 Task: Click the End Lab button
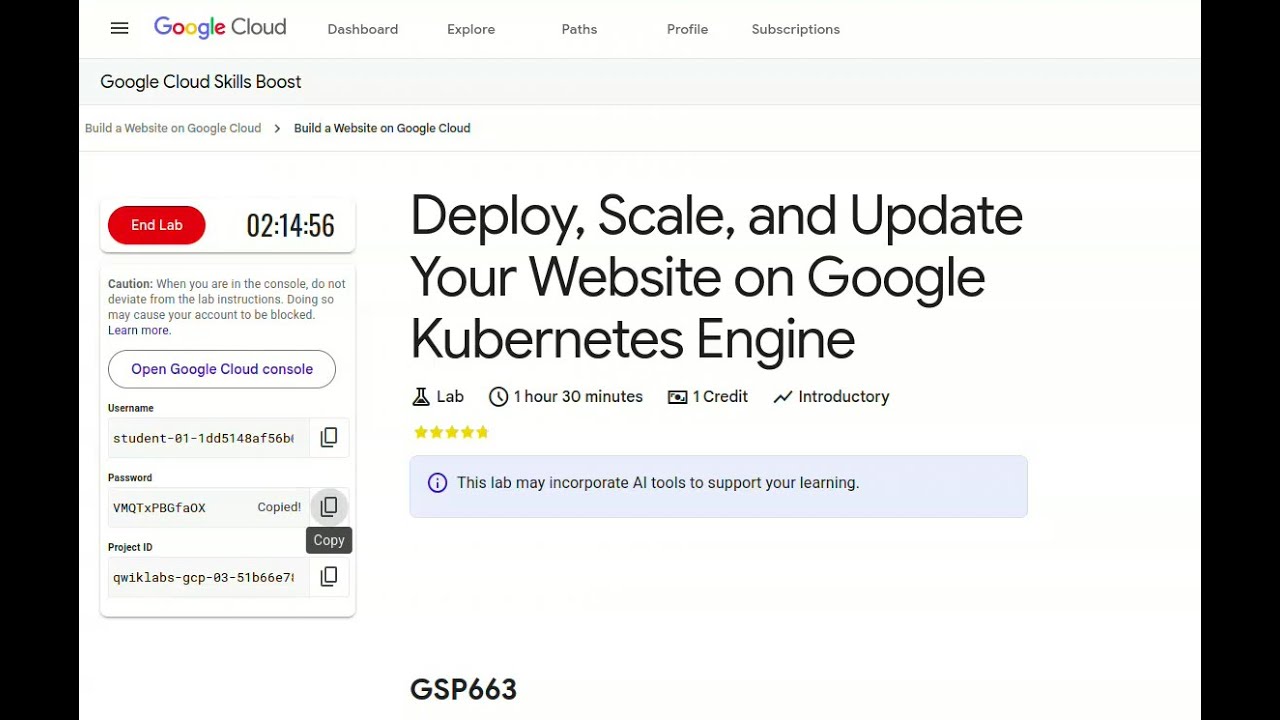157,225
